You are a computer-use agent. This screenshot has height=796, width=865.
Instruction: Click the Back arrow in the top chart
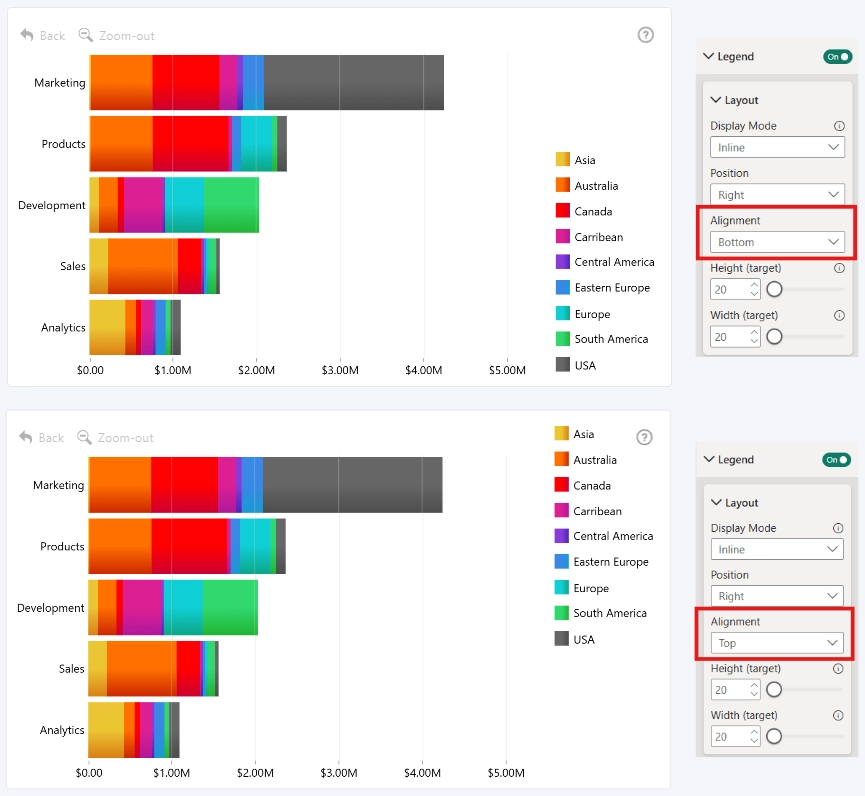[27, 35]
